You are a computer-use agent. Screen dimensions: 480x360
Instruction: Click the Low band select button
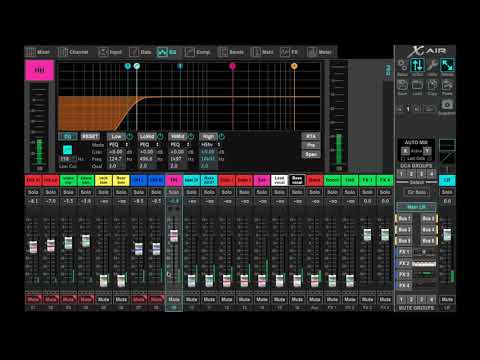pyautogui.click(x=116, y=136)
